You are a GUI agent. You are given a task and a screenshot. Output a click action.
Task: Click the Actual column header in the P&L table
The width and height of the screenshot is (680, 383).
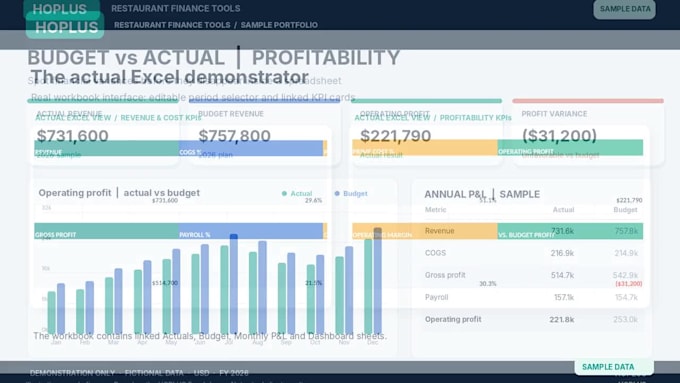[x=563, y=210]
